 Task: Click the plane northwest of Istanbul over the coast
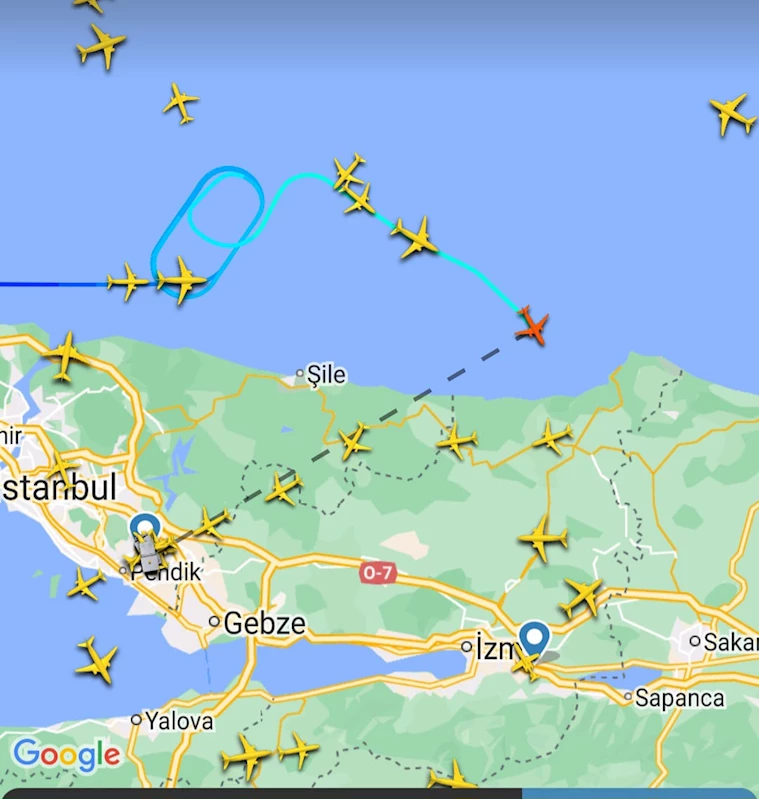click(64, 355)
